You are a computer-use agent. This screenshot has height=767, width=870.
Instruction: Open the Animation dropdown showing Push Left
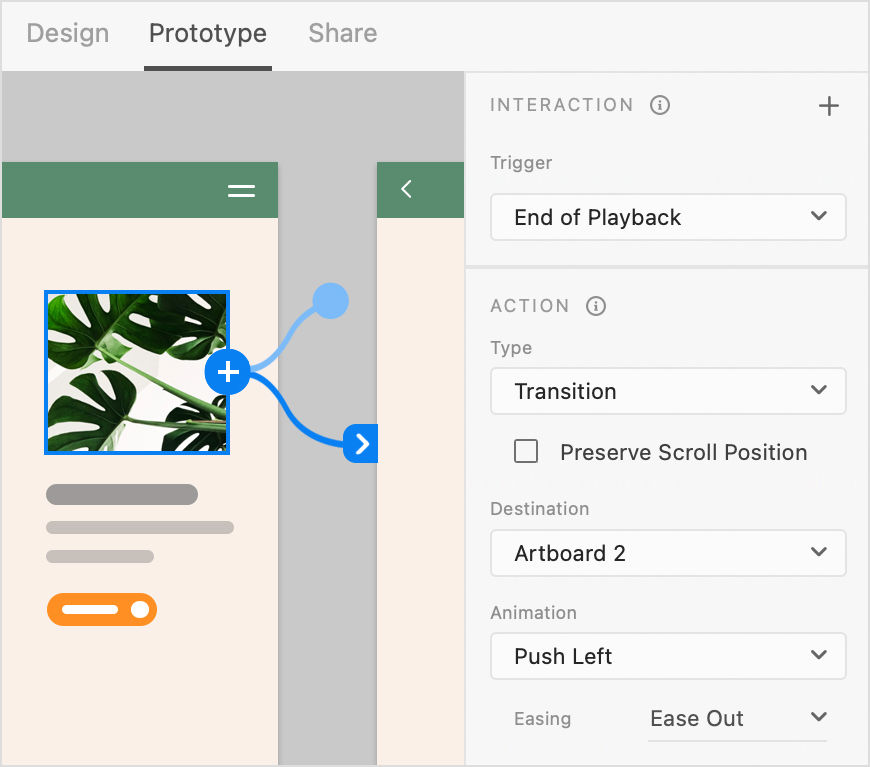[668, 656]
